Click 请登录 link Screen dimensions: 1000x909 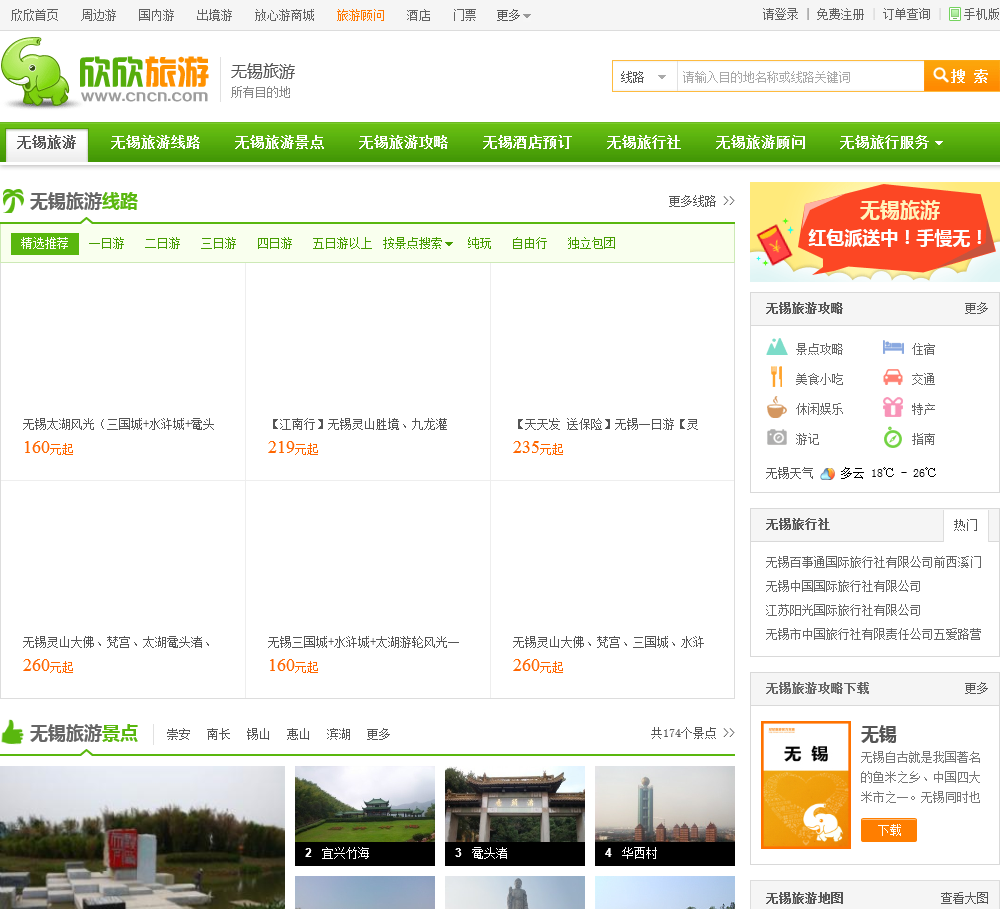pyautogui.click(x=780, y=15)
